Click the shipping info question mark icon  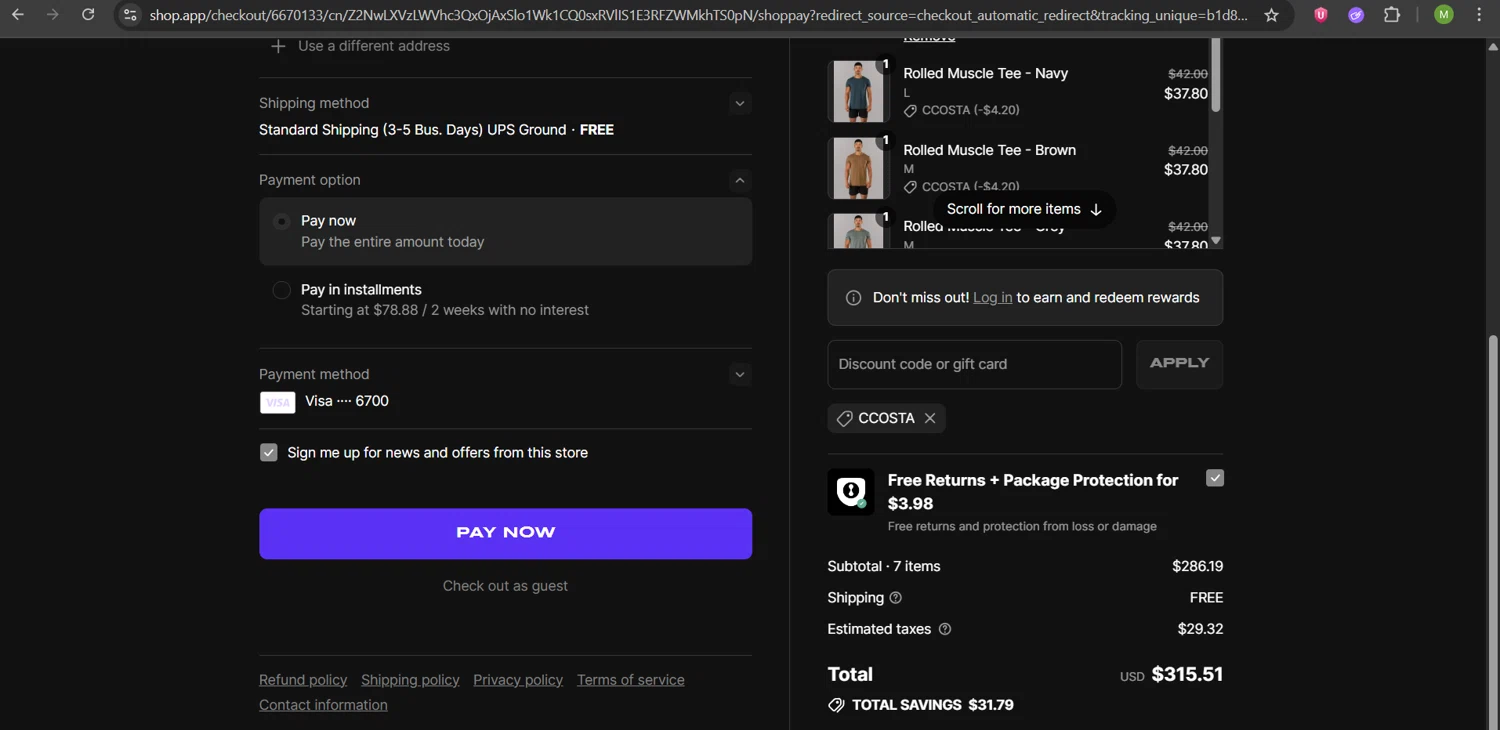point(896,598)
